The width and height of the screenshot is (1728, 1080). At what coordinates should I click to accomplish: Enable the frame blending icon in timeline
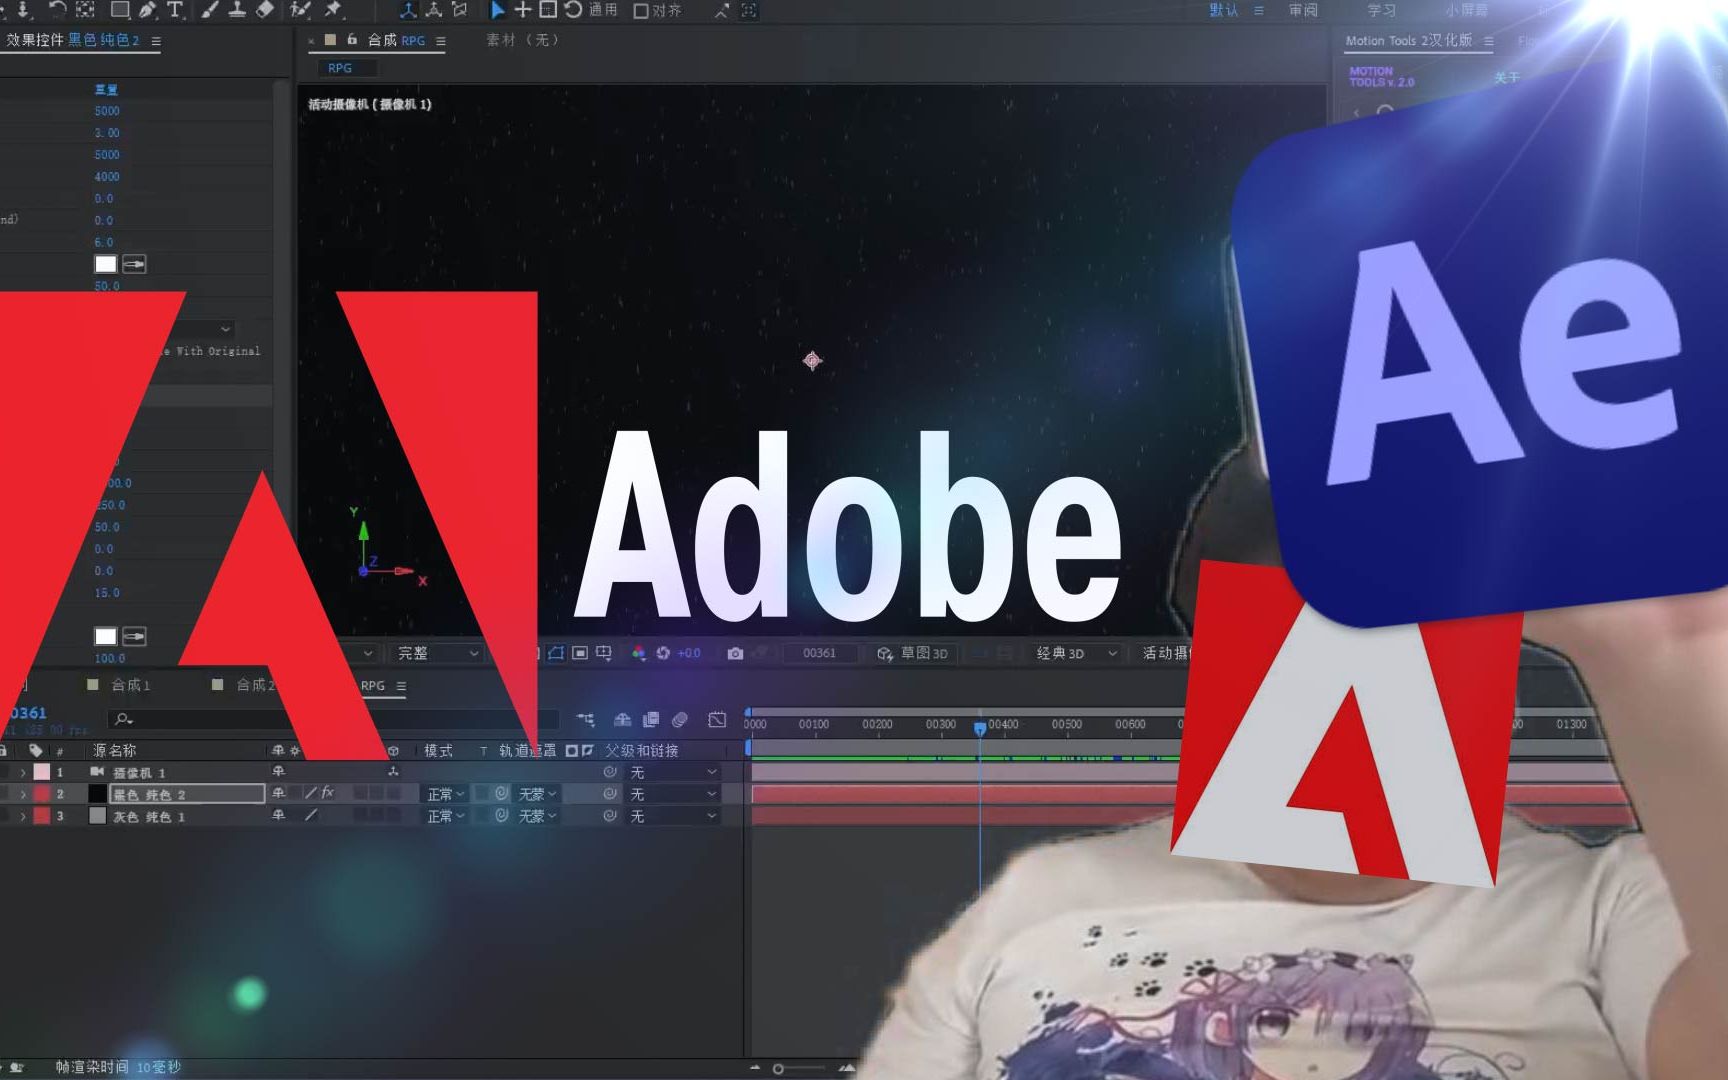651,720
